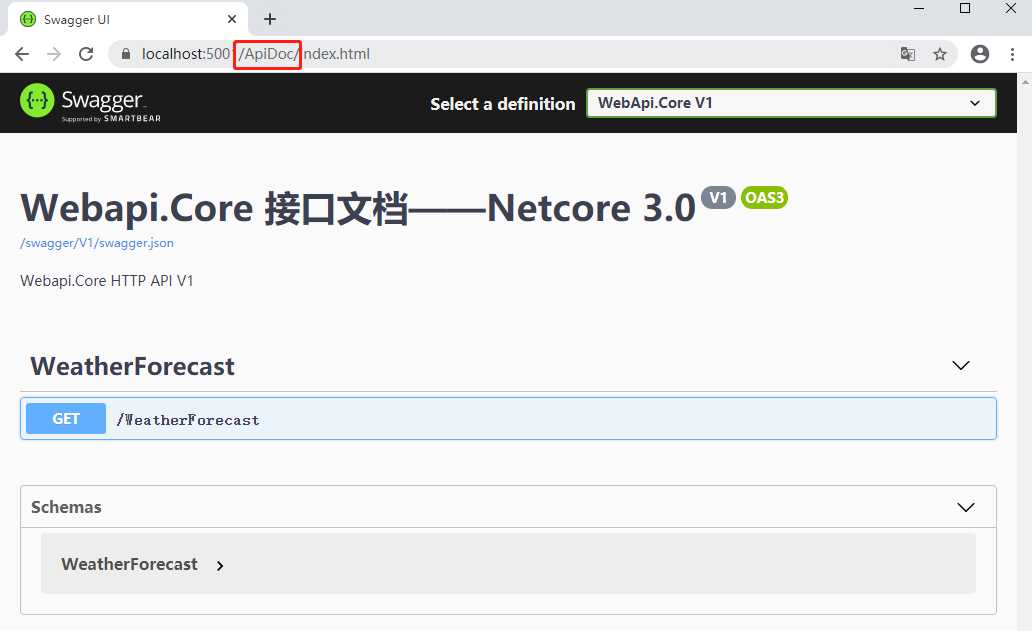Click the page vertical scrollbar up arrow

tap(1025, 82)
